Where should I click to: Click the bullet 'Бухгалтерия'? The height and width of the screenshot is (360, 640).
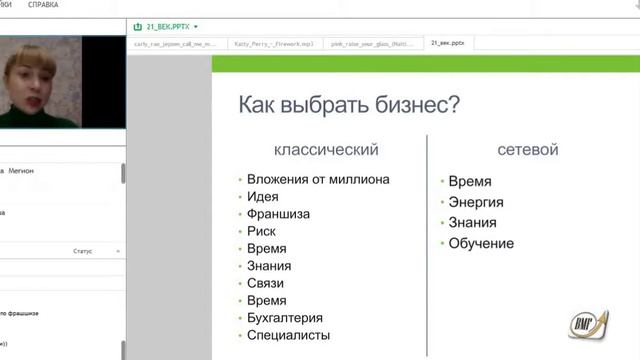(x=285, y=318)
